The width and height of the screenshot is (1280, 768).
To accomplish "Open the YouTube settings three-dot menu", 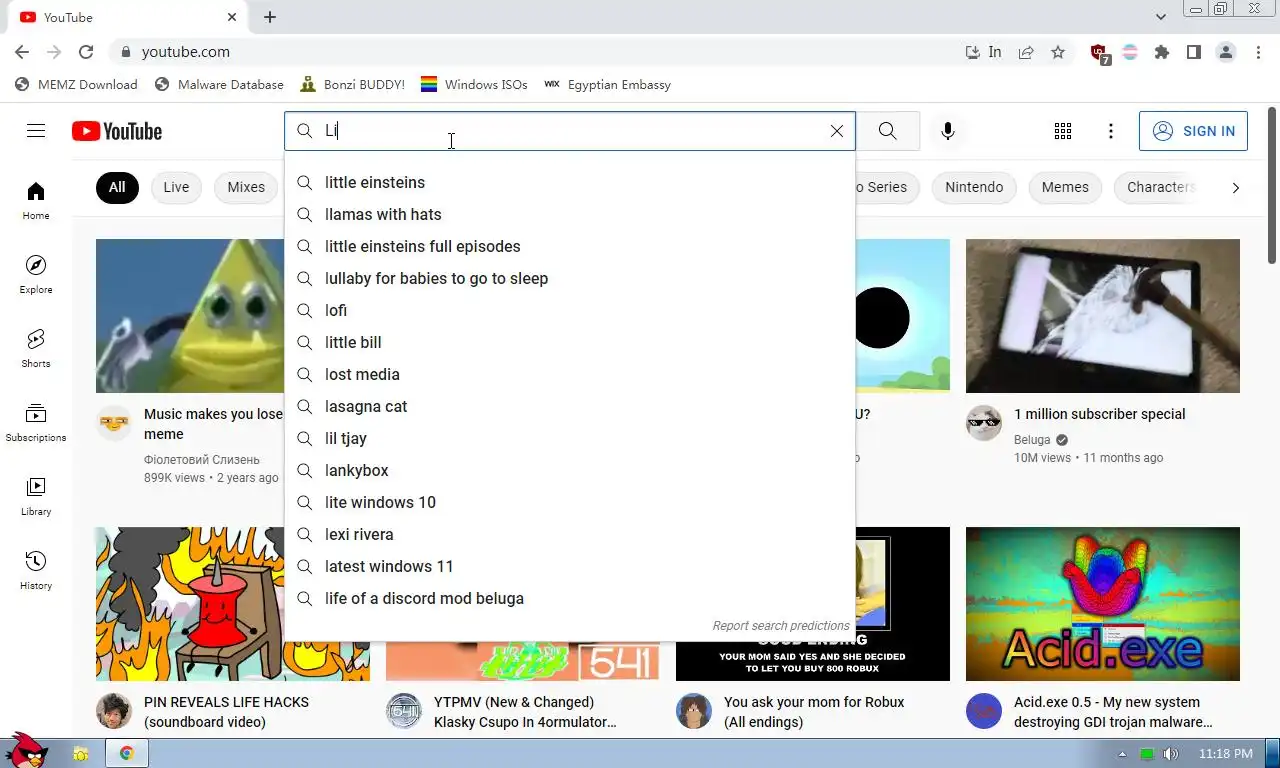I will pos(1110,131).
